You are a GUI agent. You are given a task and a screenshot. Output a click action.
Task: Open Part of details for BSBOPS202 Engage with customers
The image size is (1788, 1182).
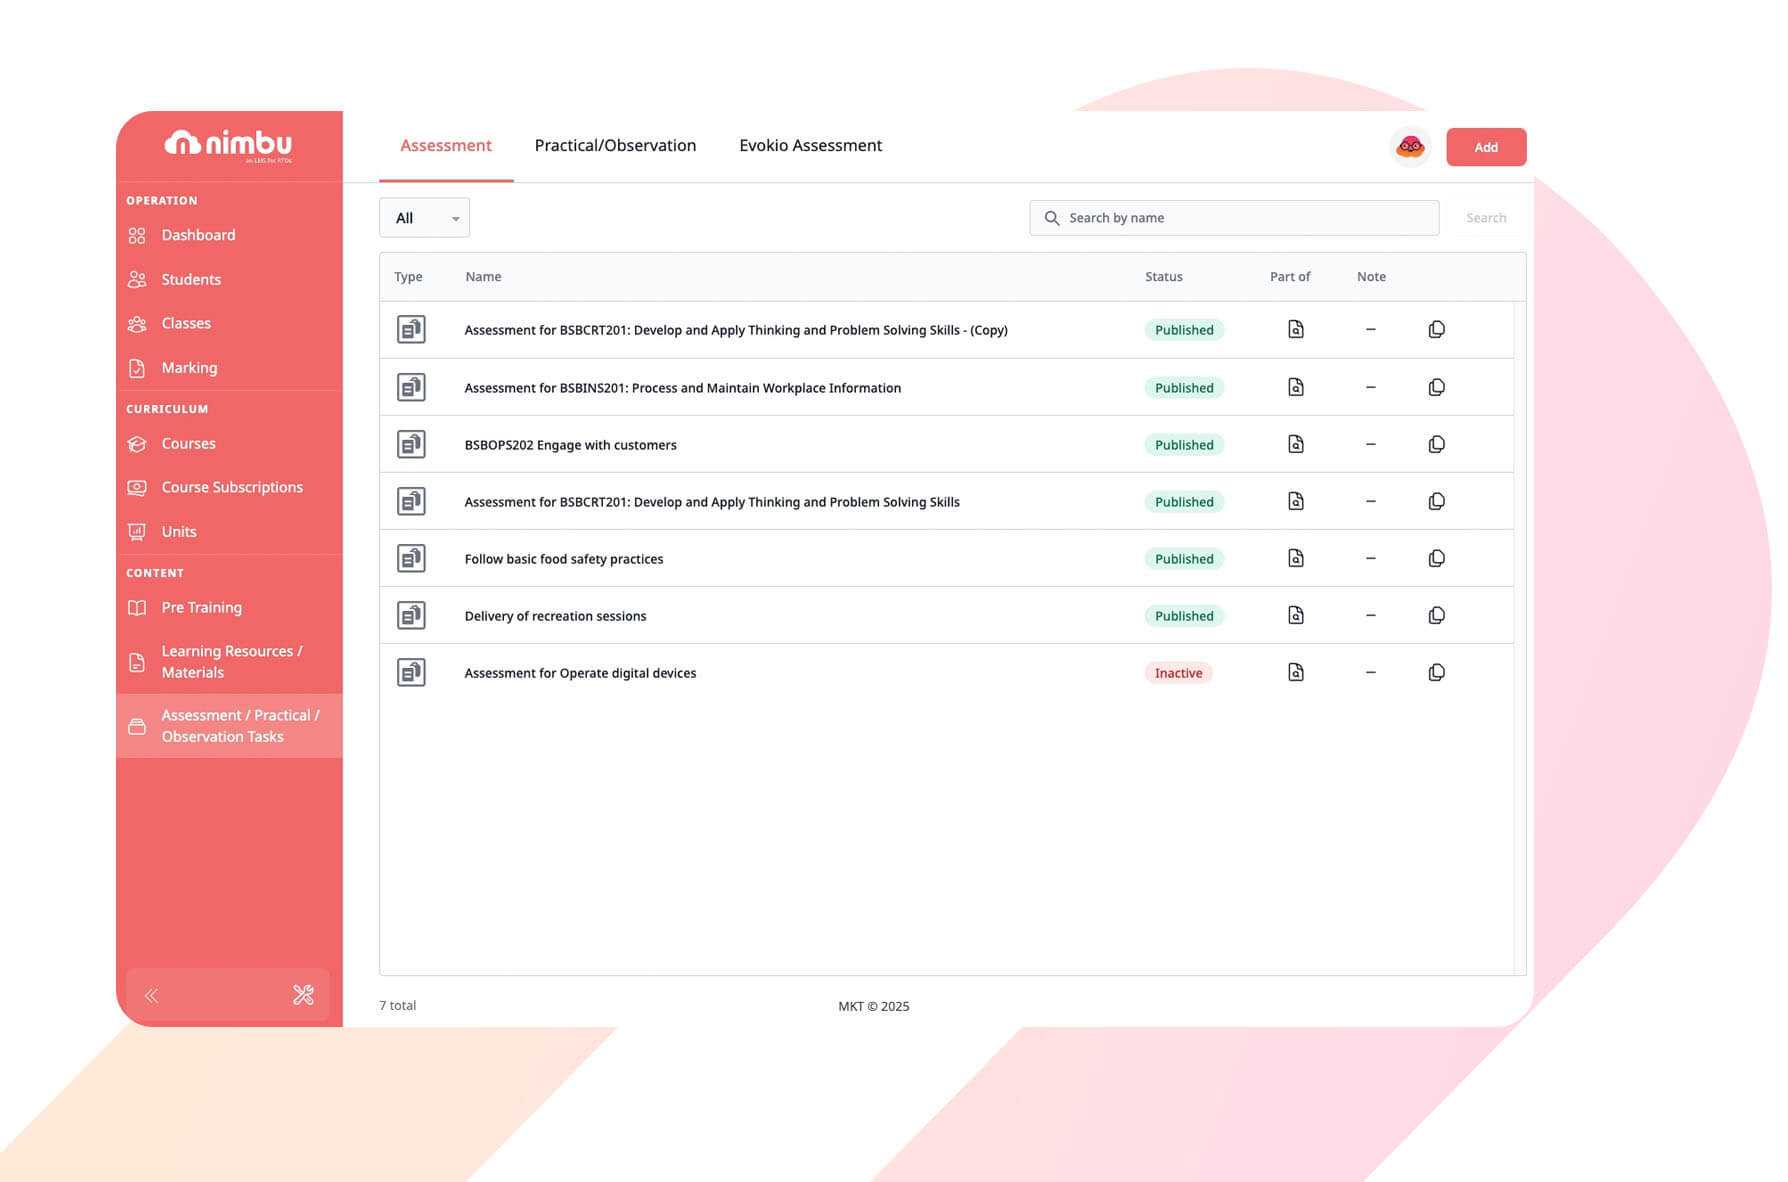(x=1295, y=443)
